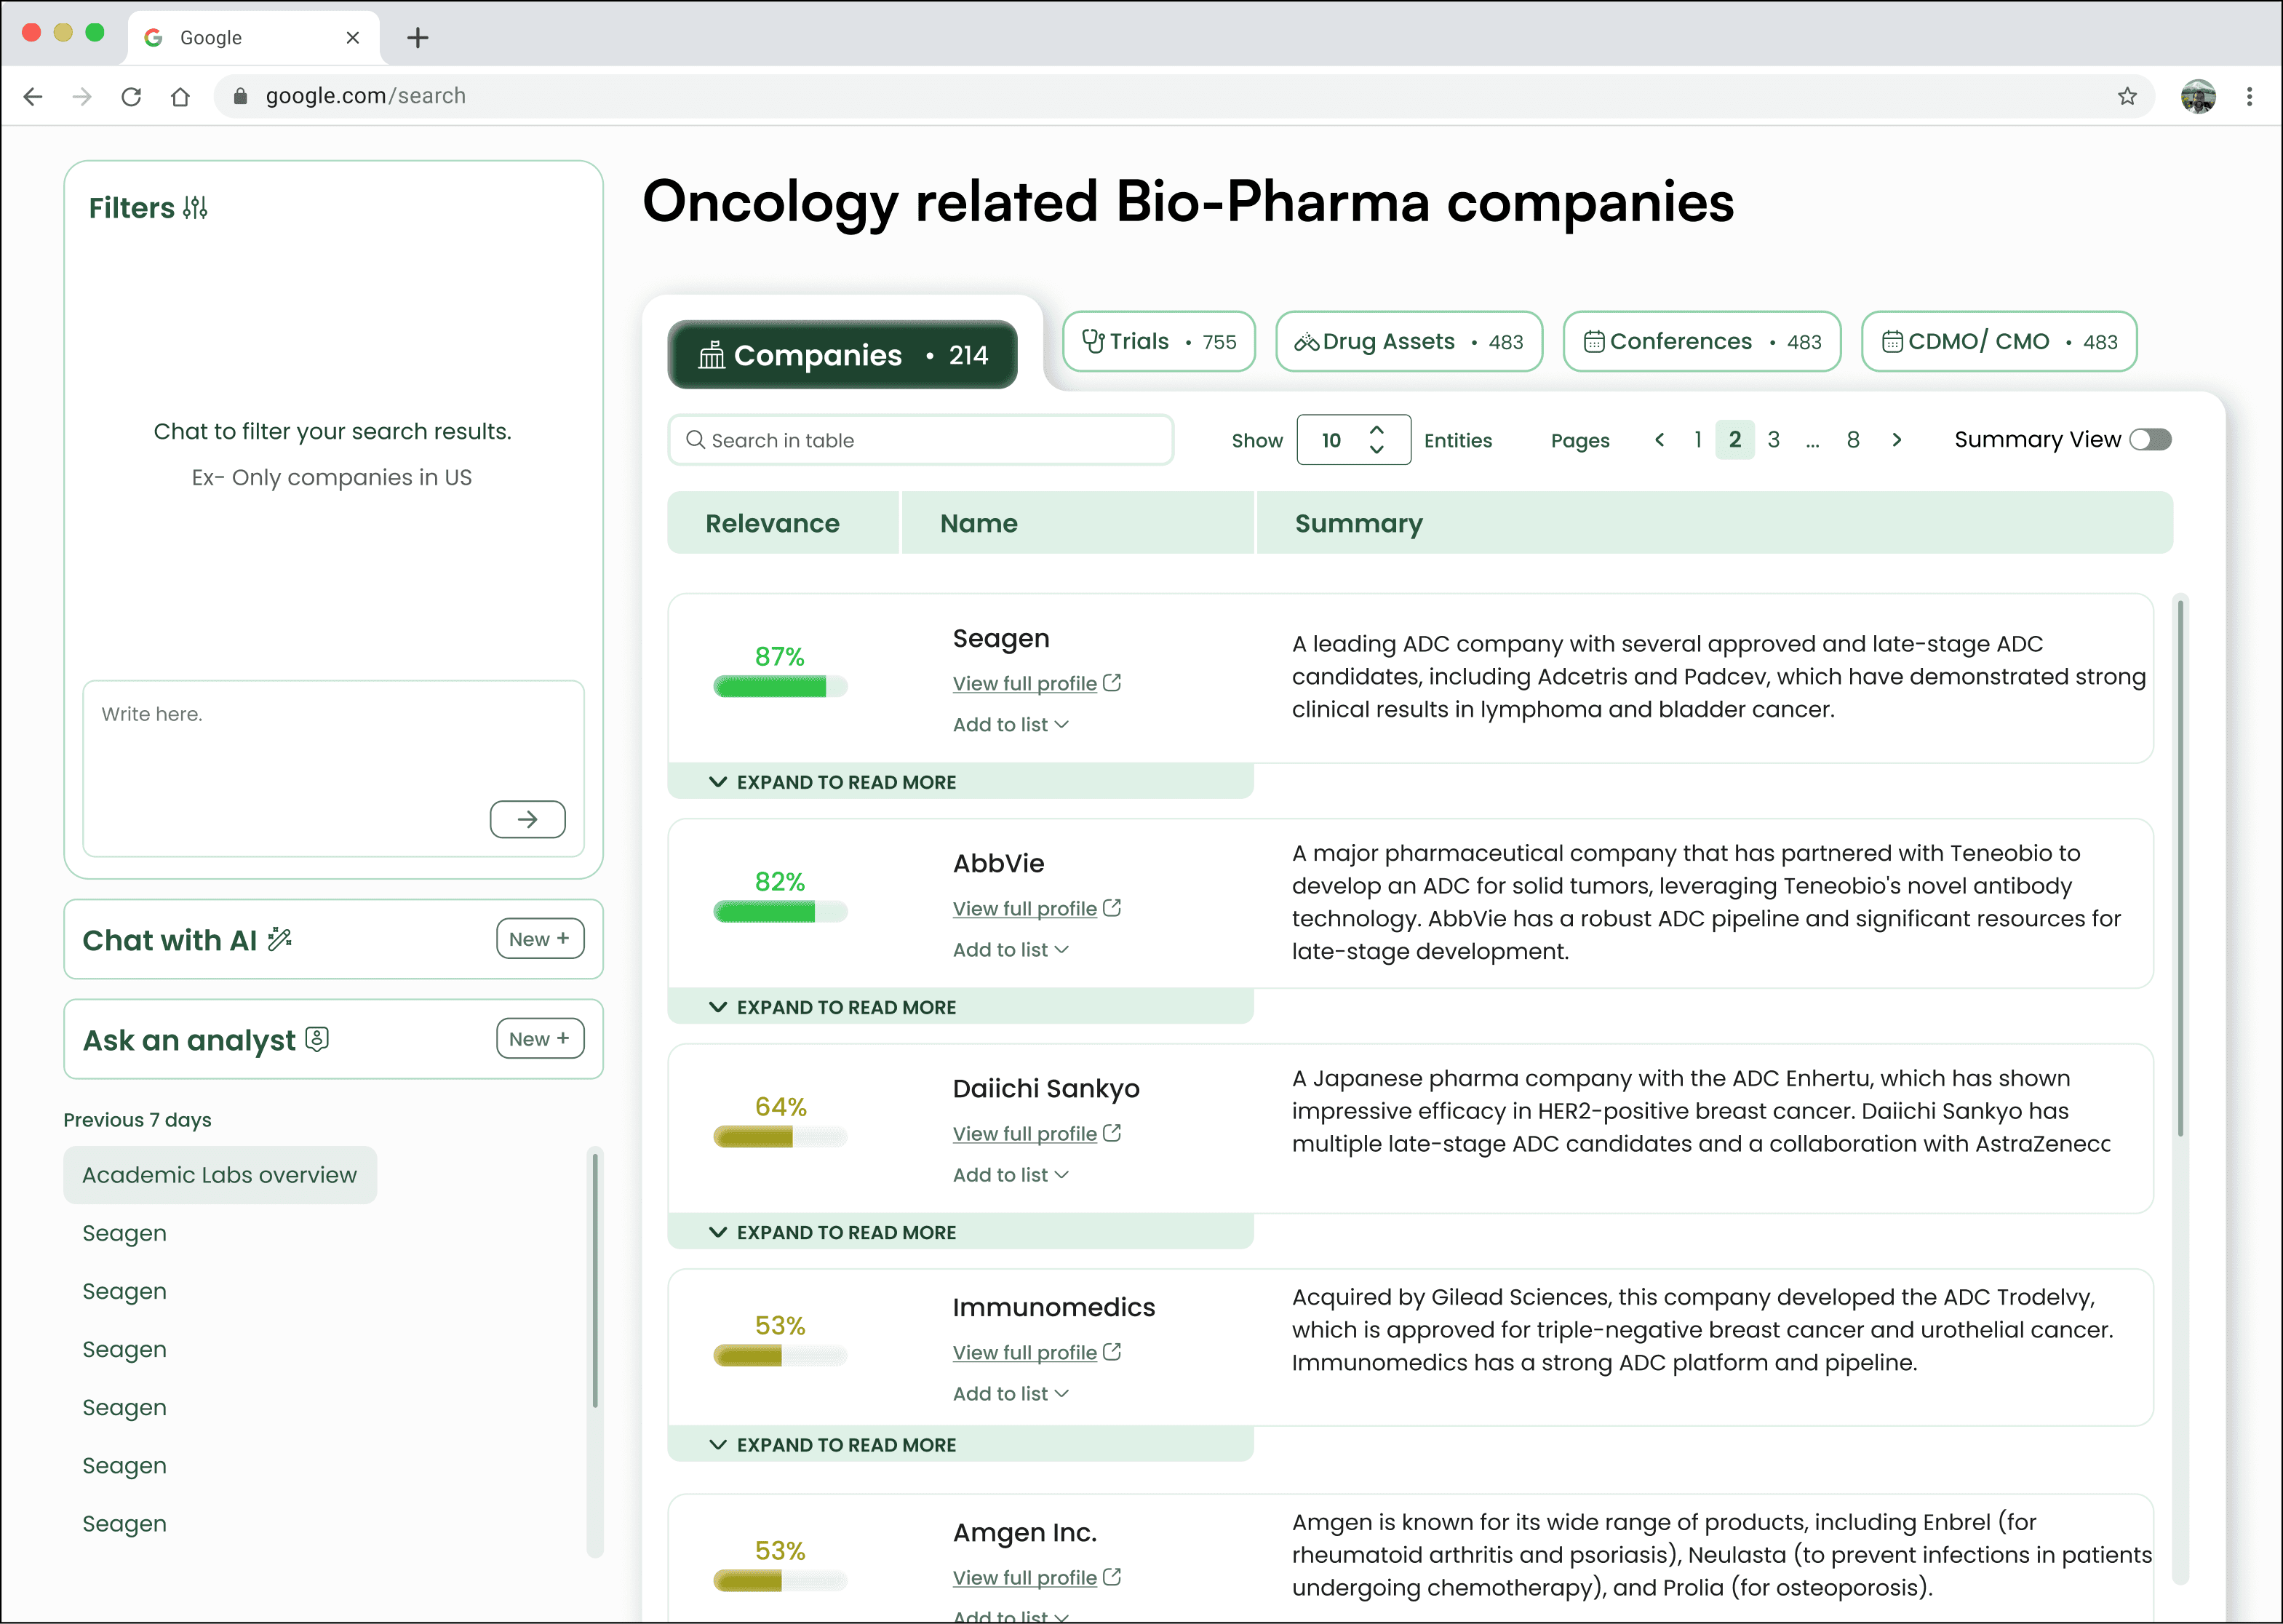Click the Search in table field

[x=920, y=440]
